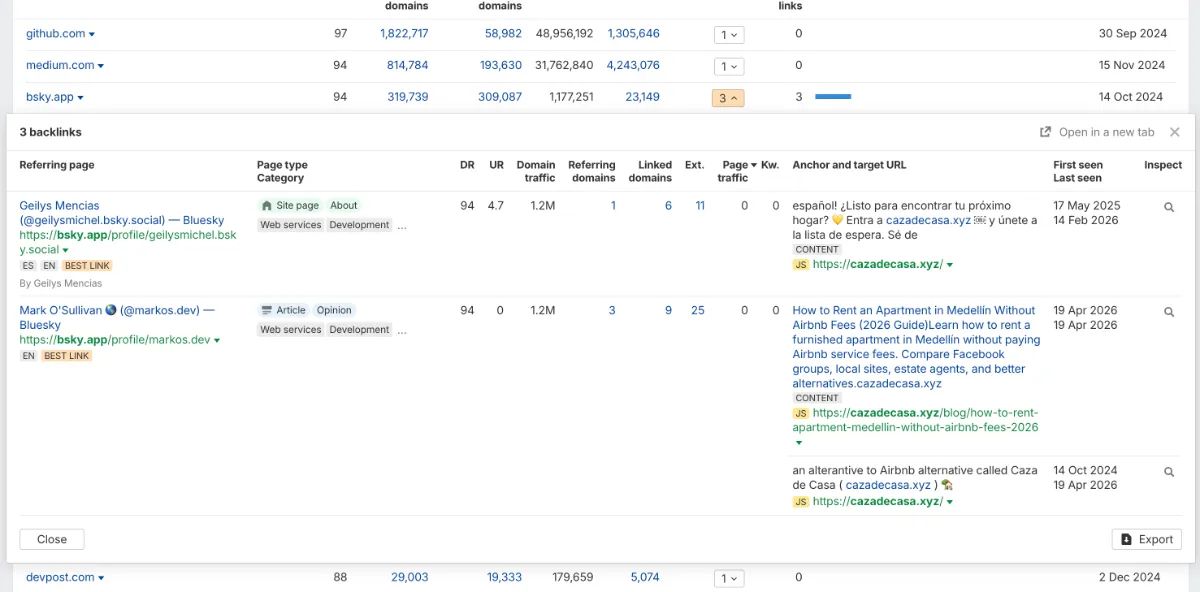1200x592 pixels.
Task: Open Mark O'Sullivan Bluesky referring page link
Action: (117, 318)
